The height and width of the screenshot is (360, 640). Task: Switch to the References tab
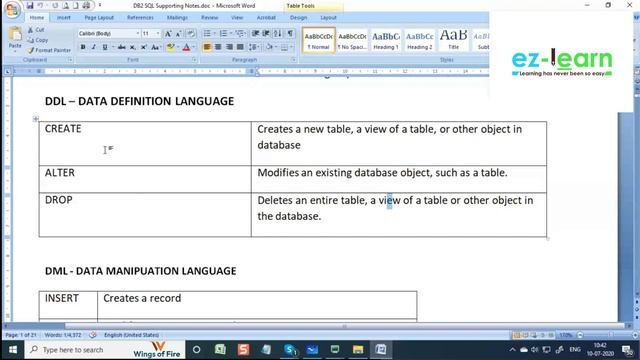(140, 18)
